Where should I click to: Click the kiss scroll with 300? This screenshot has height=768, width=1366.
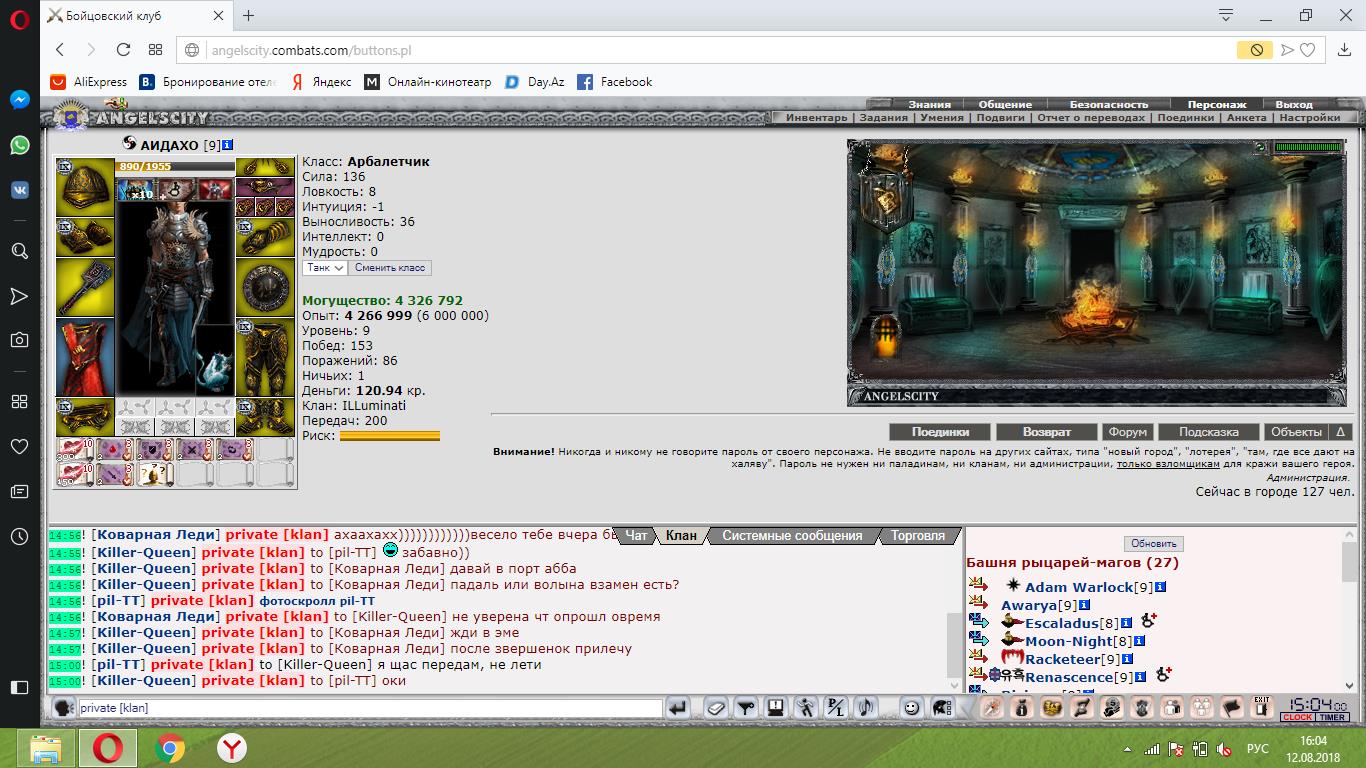click(75, 449)
